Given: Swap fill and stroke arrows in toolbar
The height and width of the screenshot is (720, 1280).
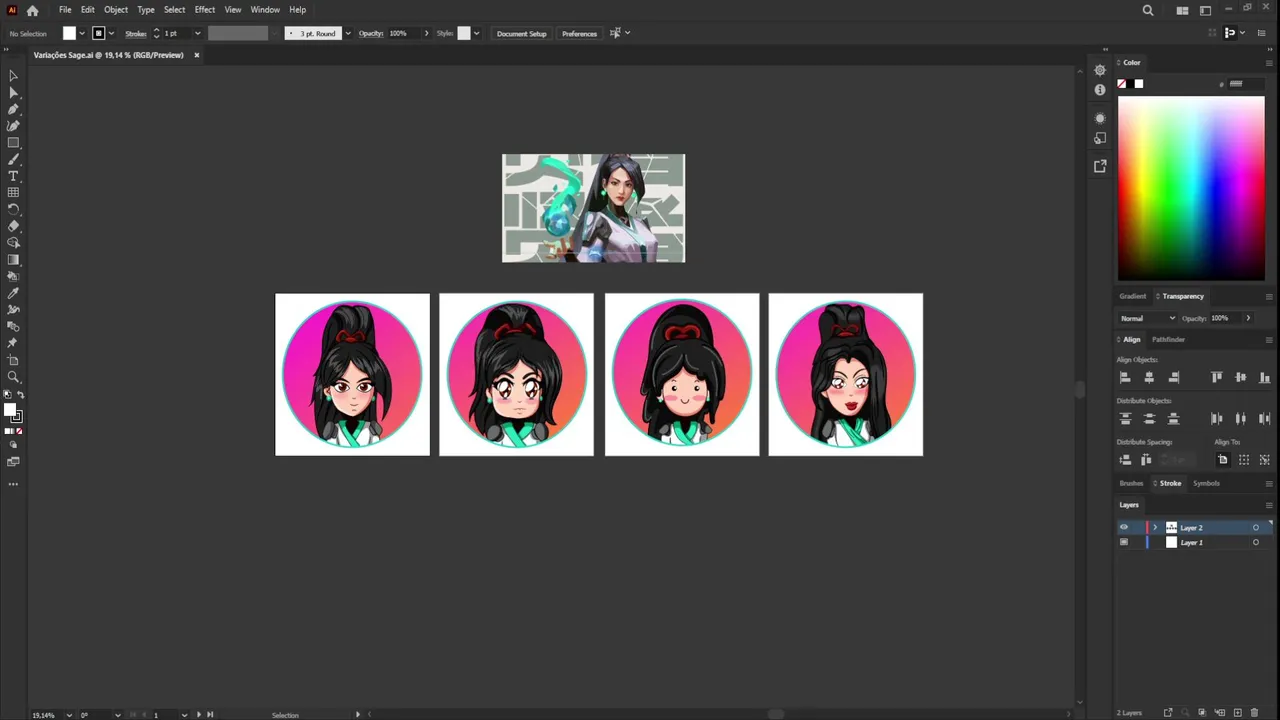Looking at the screenshot, I should 21,395.
